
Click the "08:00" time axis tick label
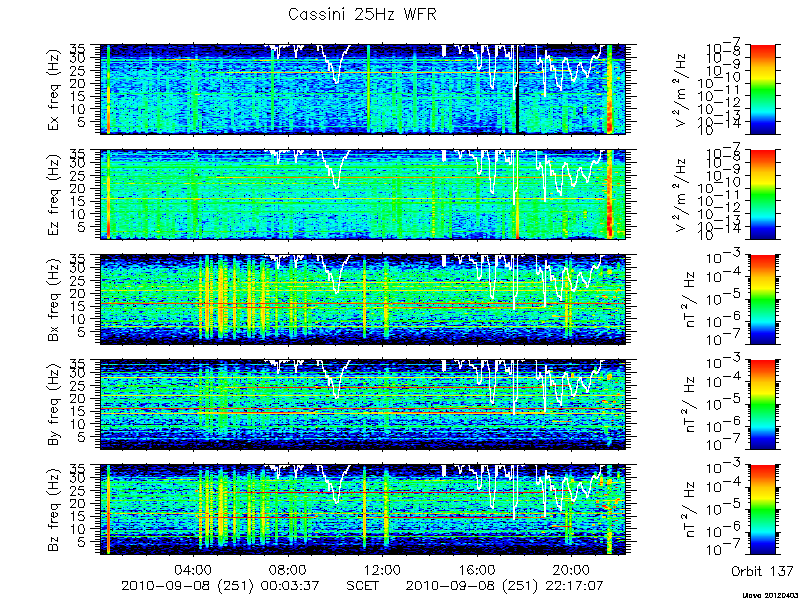288,570
